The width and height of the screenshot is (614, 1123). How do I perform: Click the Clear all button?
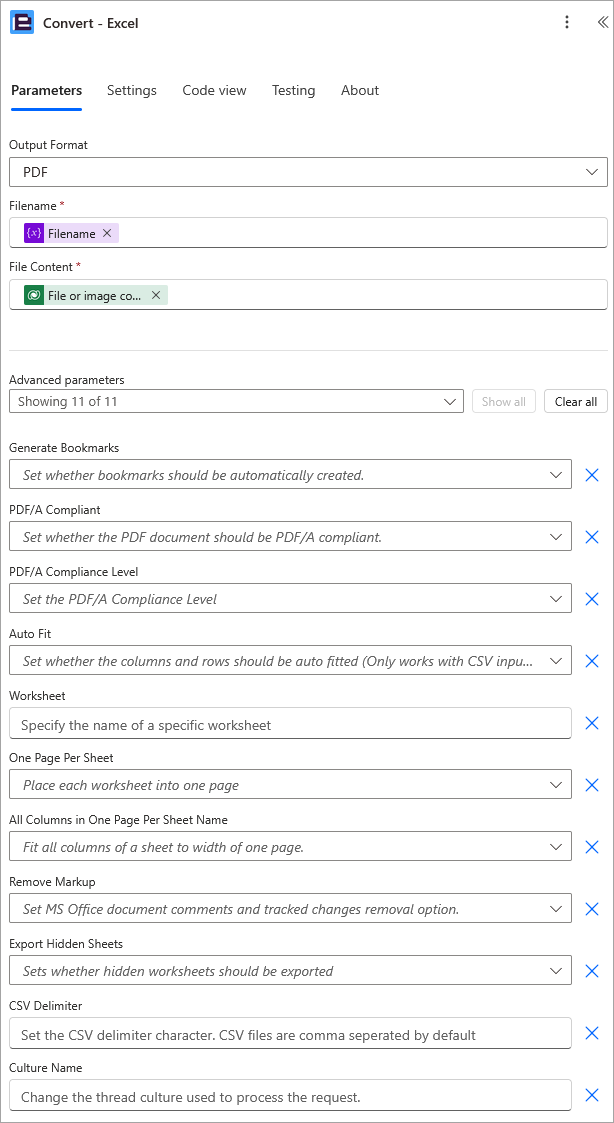(x=575, y=401)
